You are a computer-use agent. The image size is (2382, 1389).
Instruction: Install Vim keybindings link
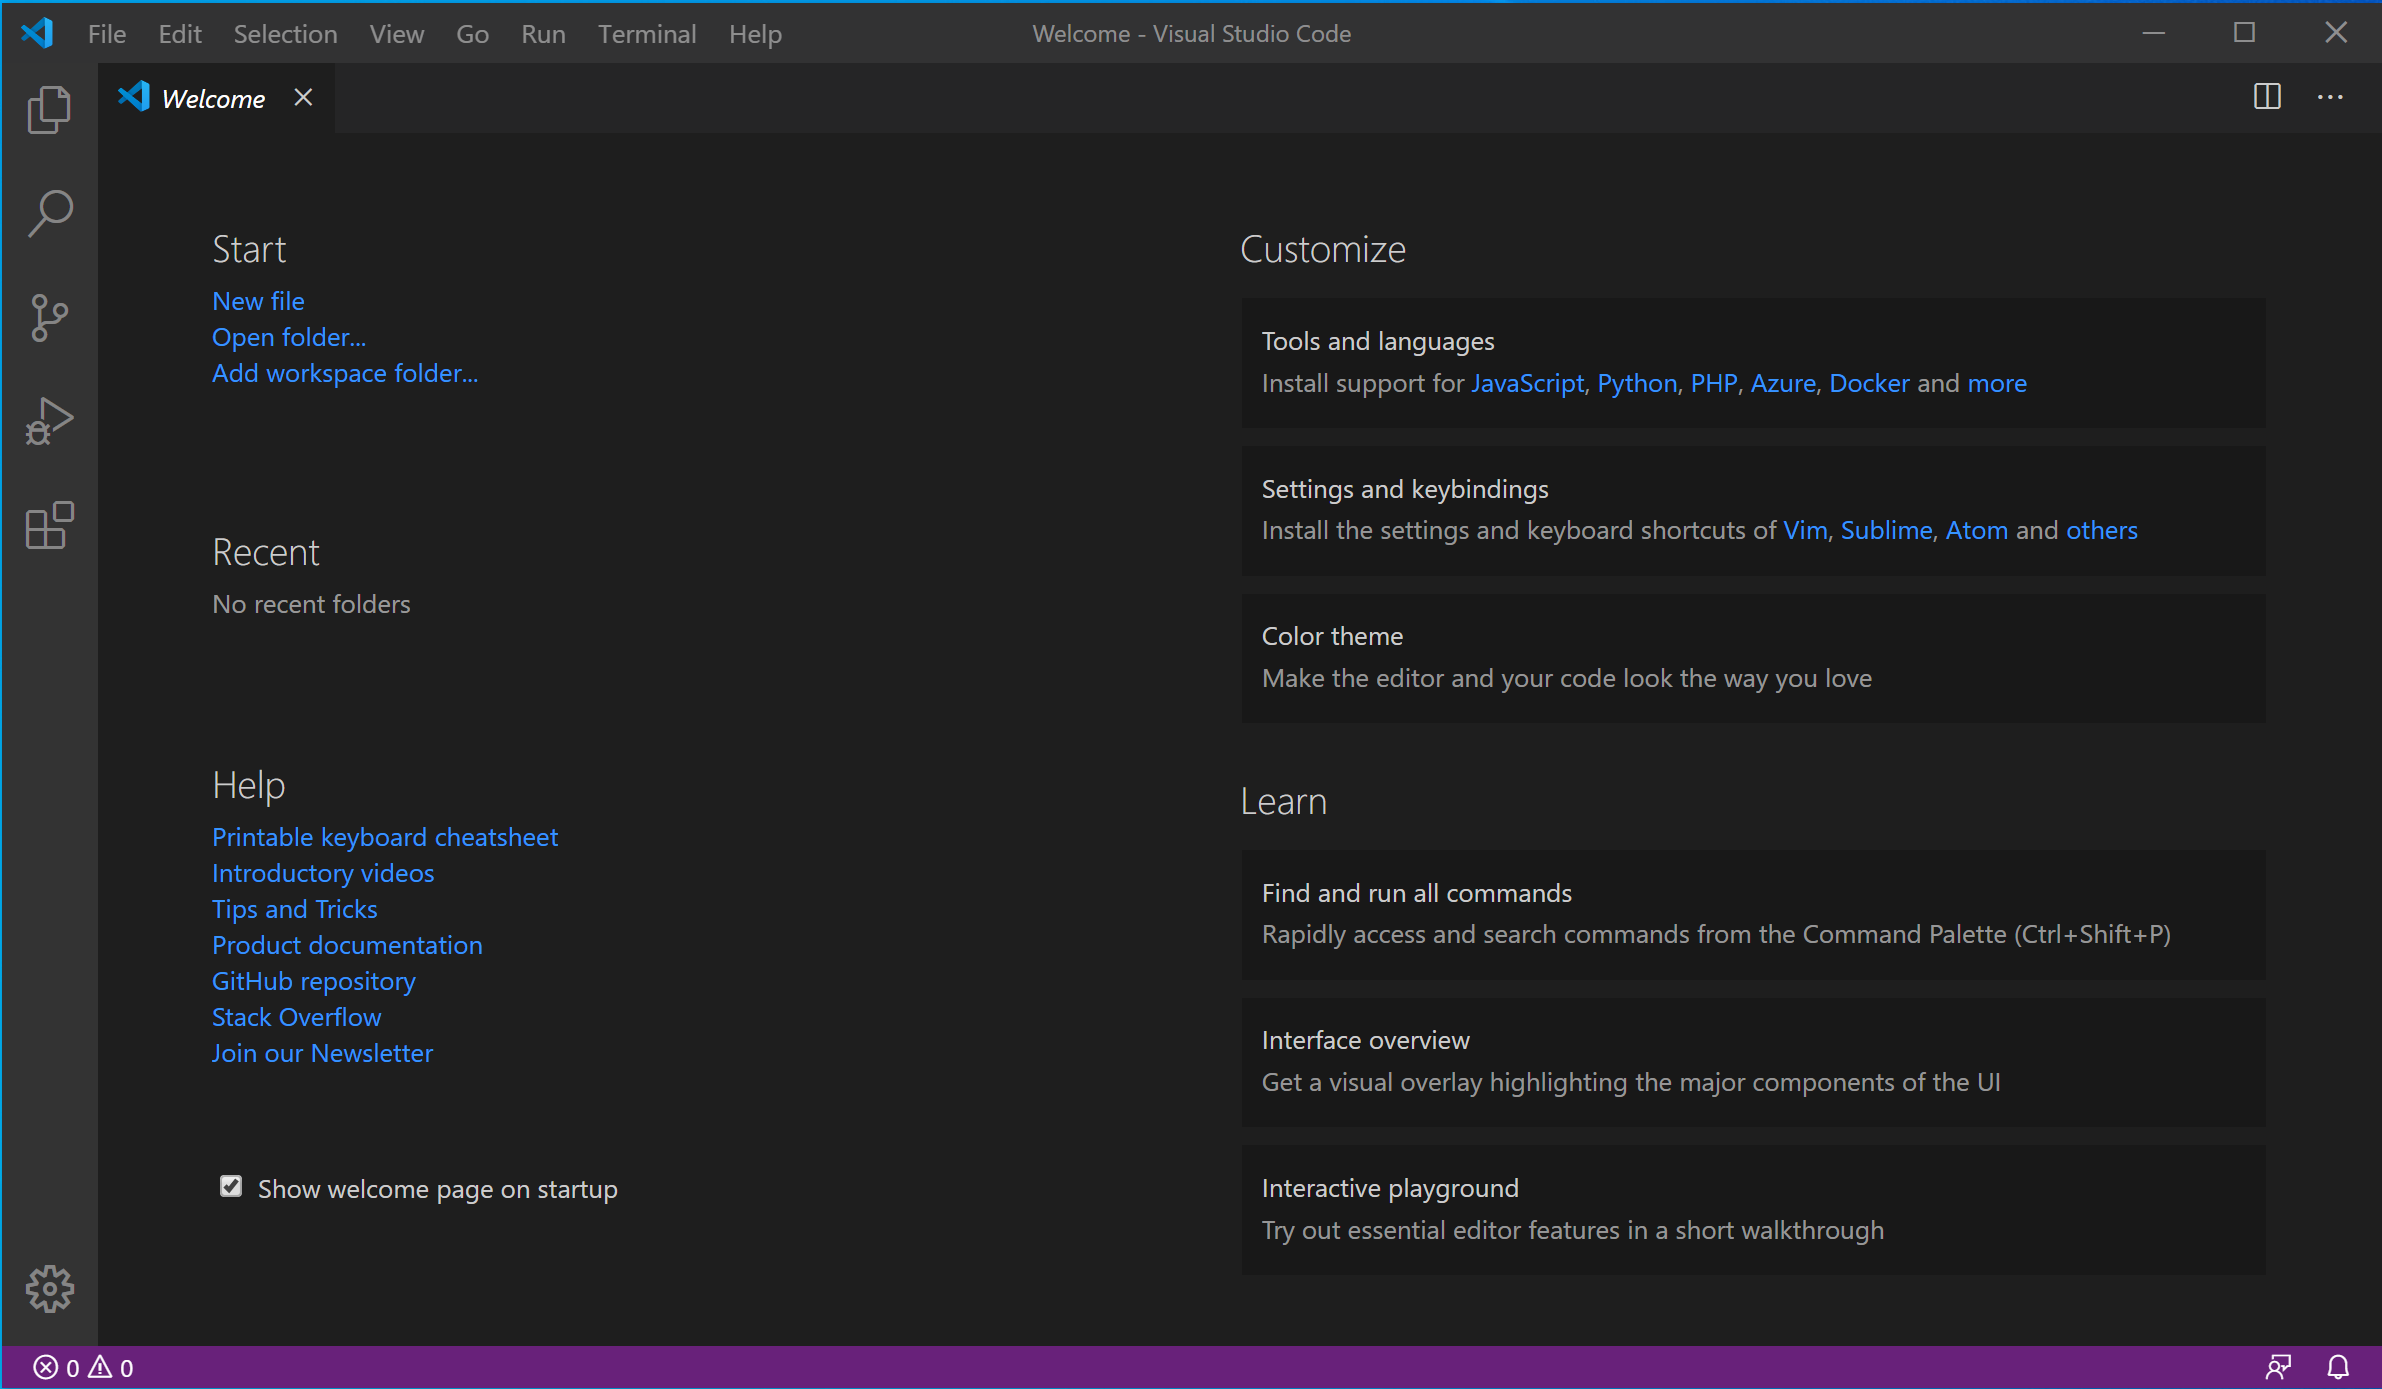(1805, 530)
